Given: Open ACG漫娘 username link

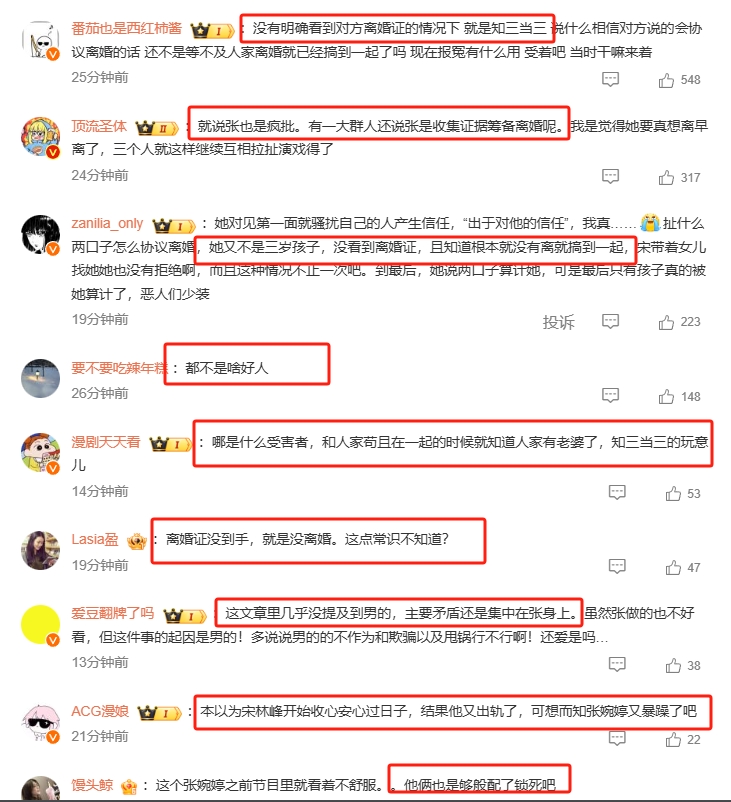Looking at the screenshot, I should point(100,711).
